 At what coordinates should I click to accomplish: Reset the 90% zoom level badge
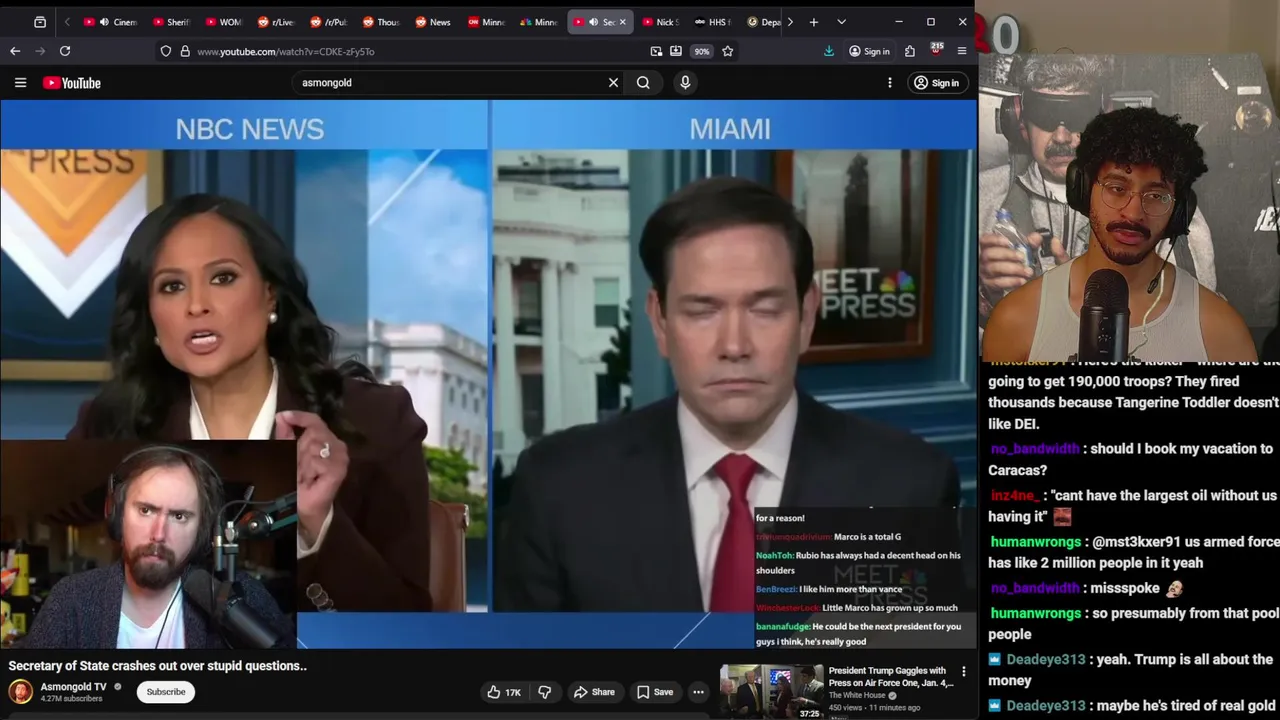(x=702, y=51)
